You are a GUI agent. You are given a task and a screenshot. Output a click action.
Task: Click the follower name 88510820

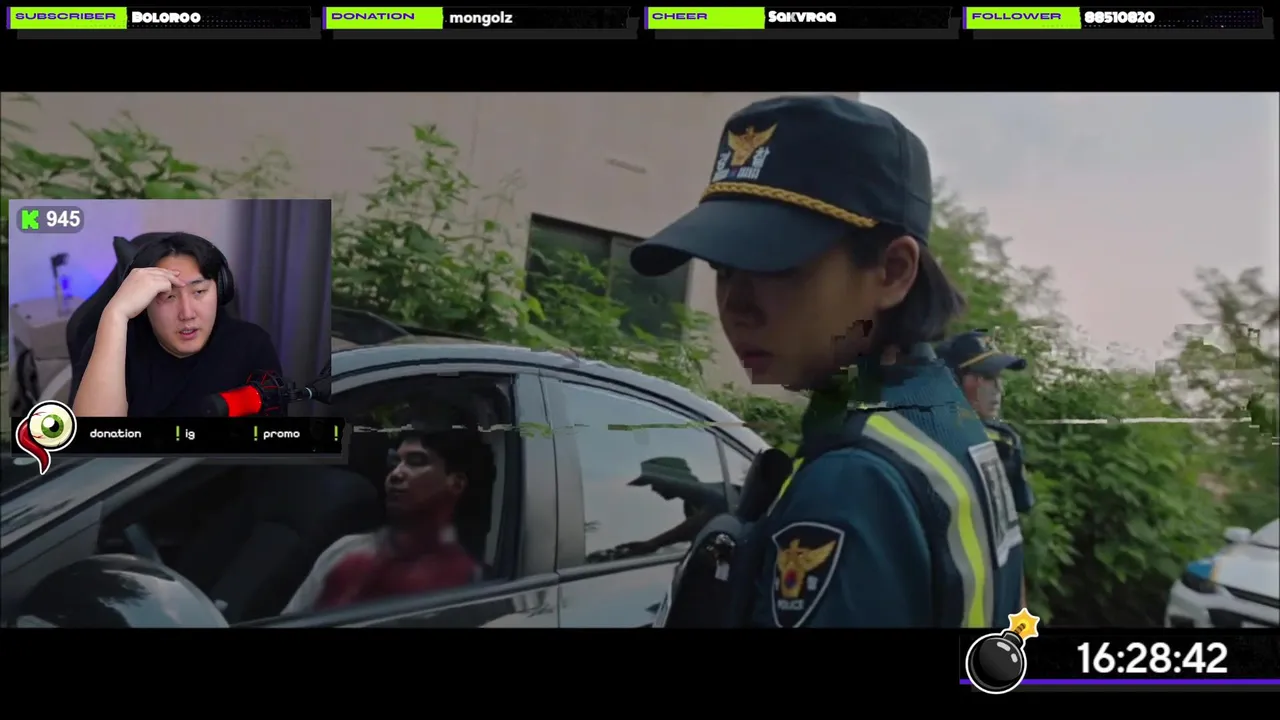(x=1119, y=17)
